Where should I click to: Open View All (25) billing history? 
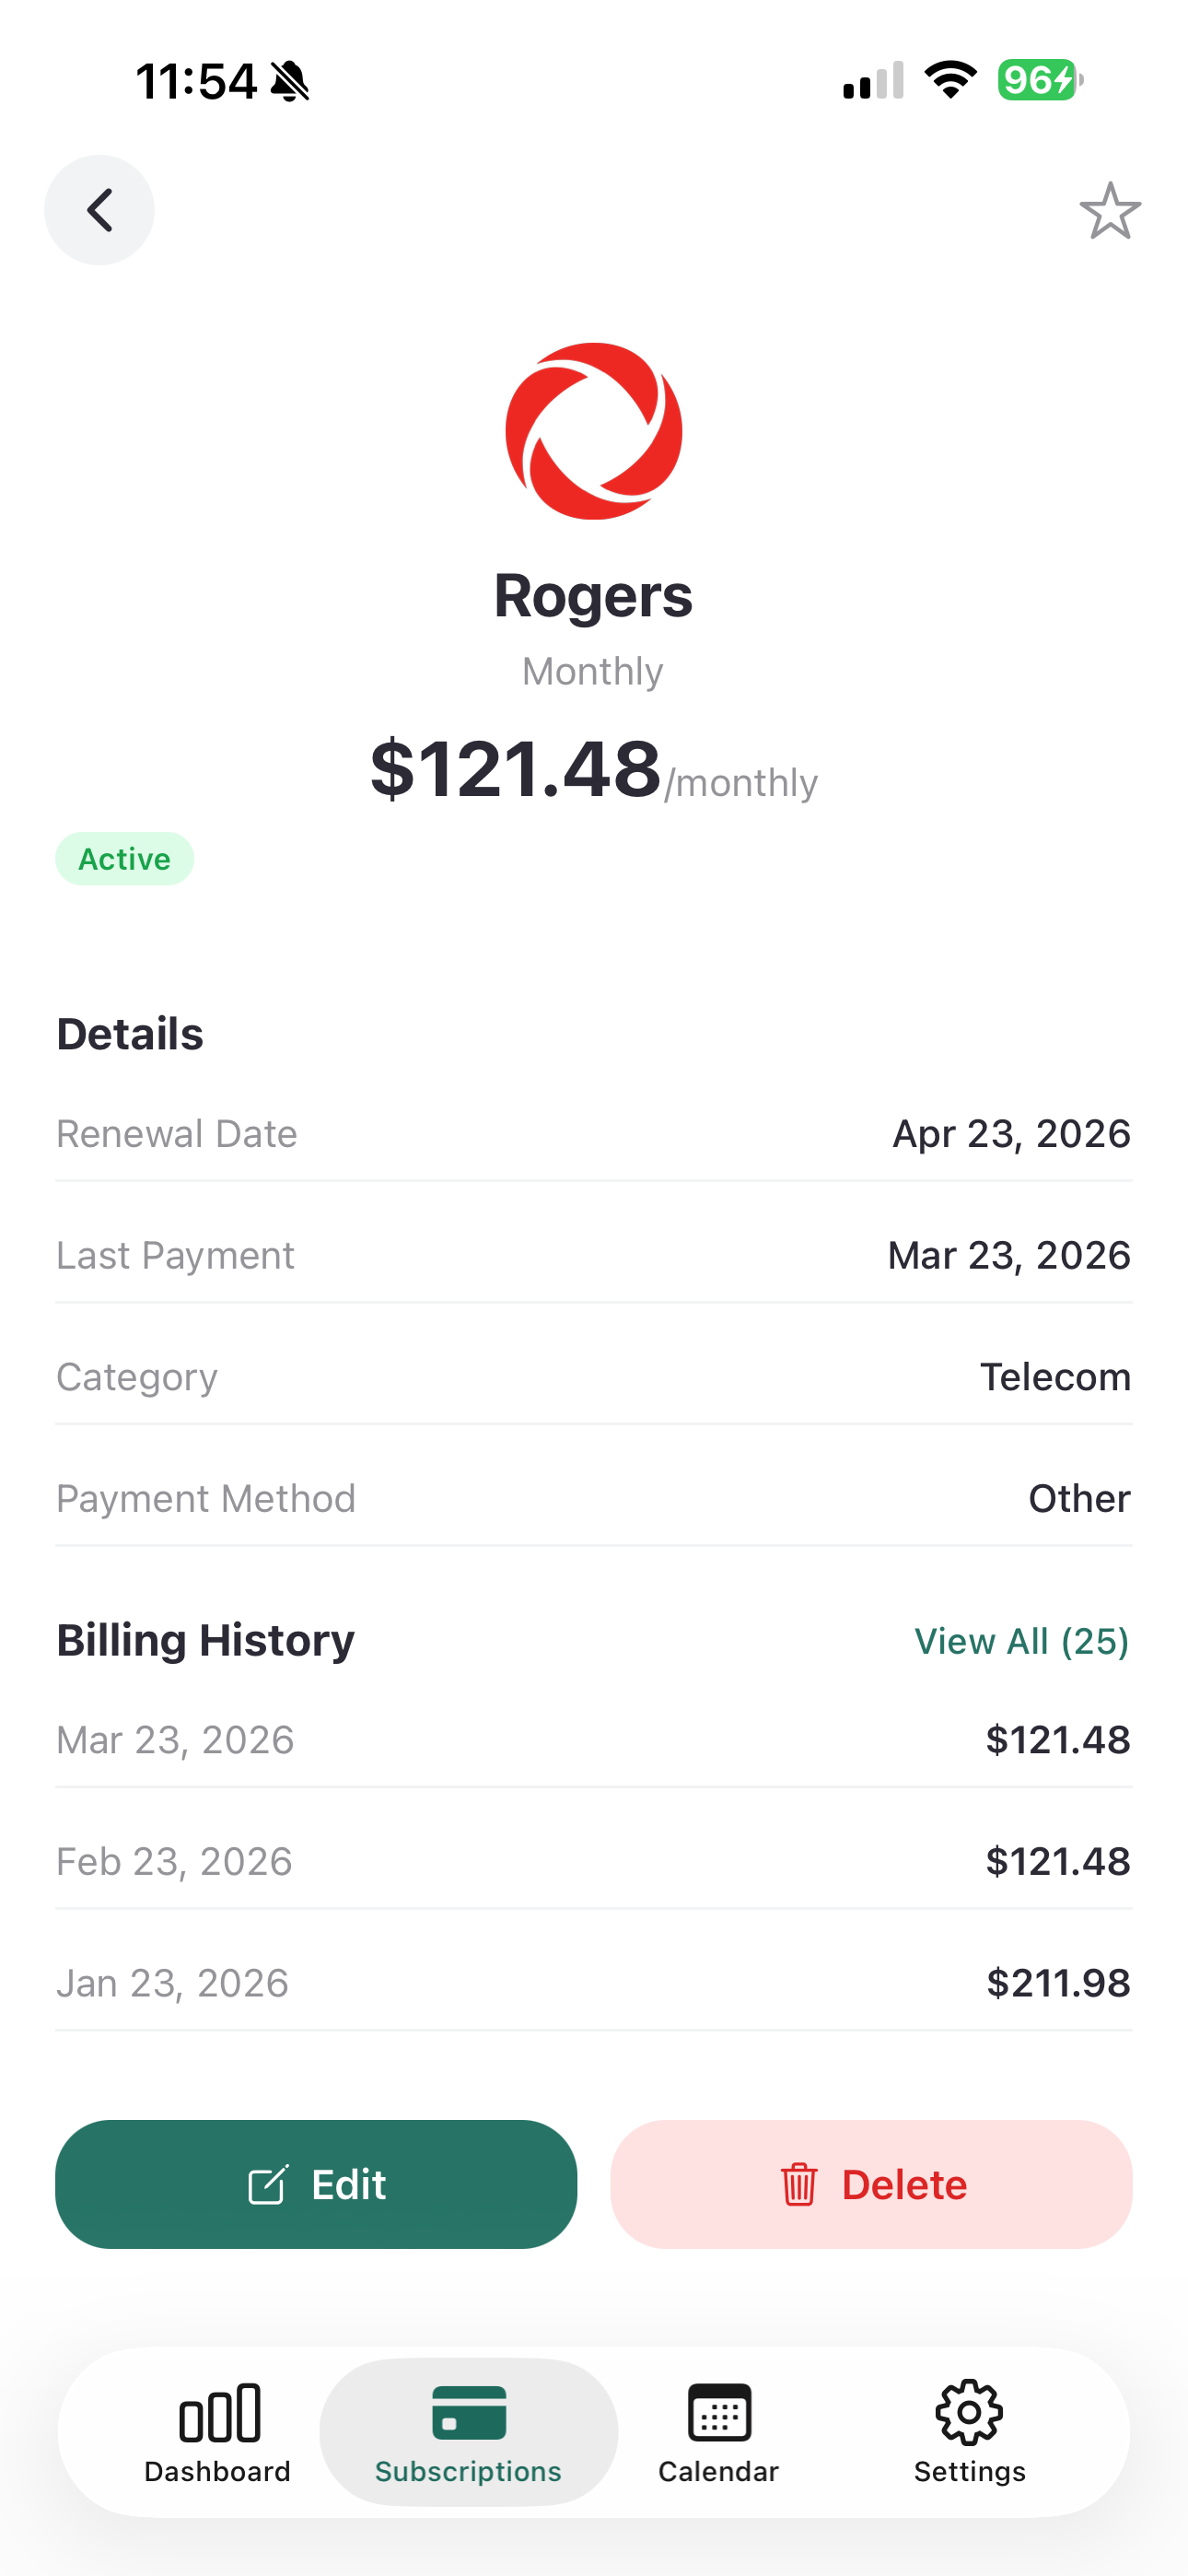(1021, 1641)
